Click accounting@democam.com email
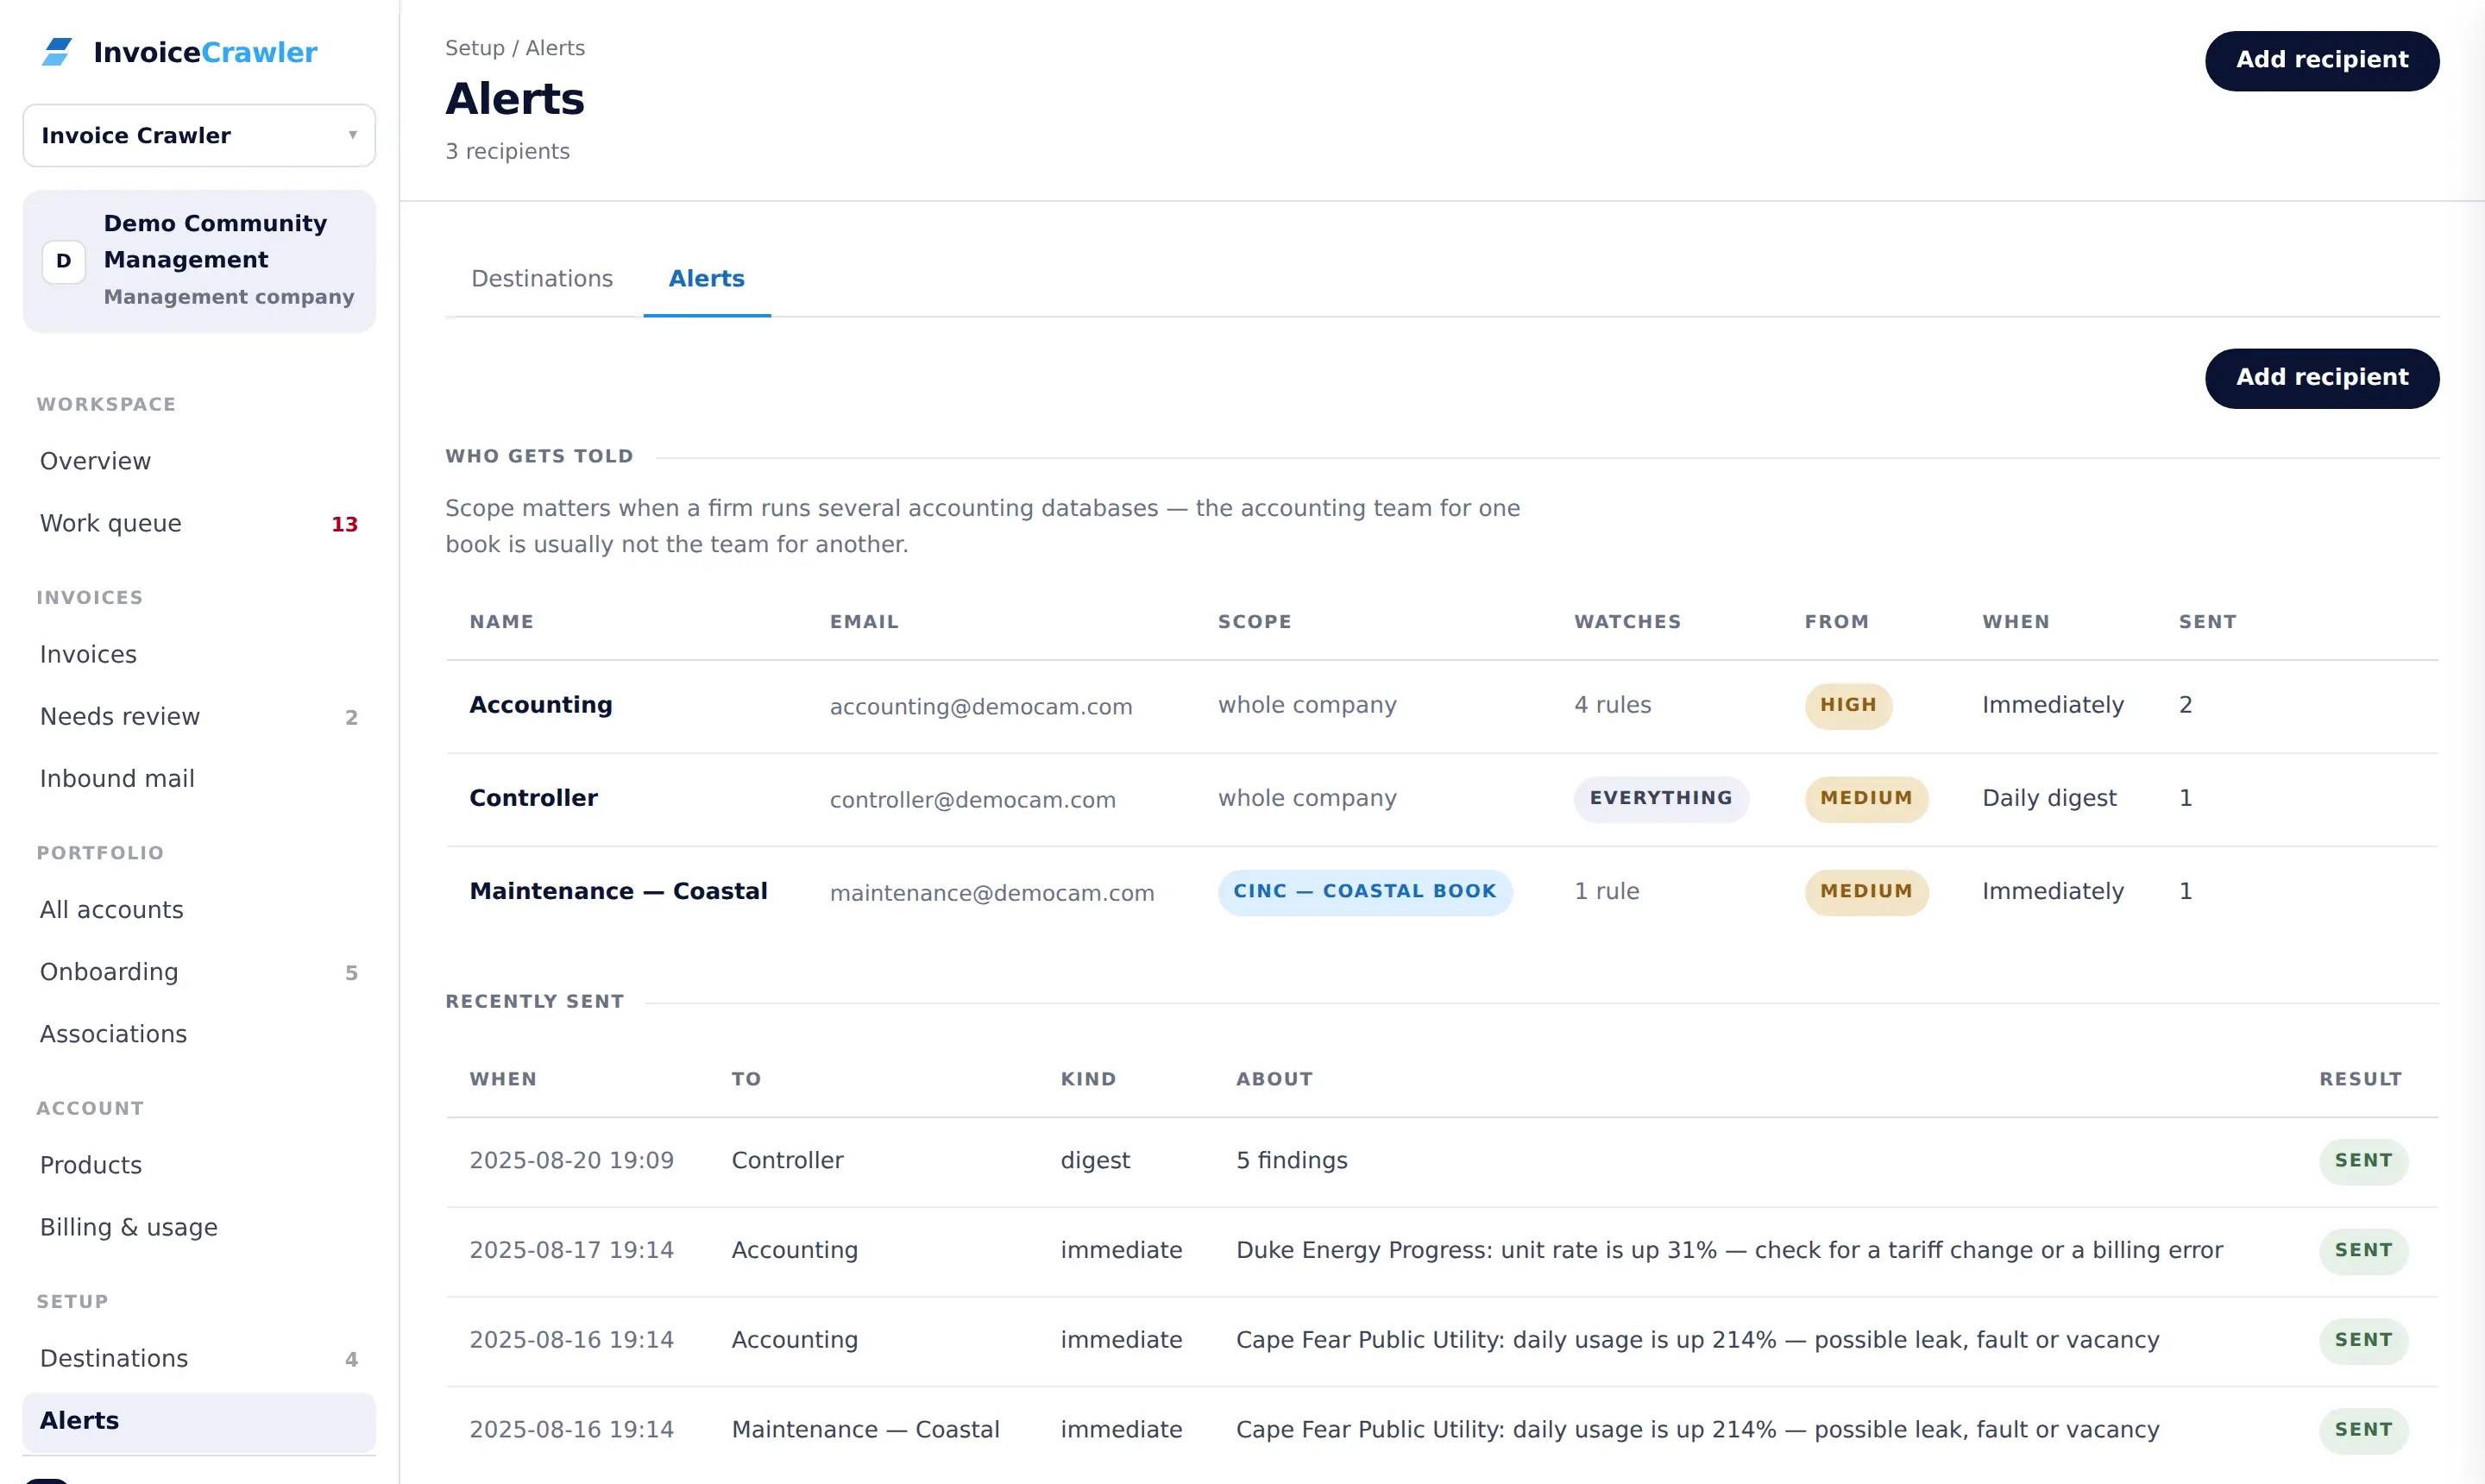Viewport: 2485px width, 1484px height. pos(981,707)
